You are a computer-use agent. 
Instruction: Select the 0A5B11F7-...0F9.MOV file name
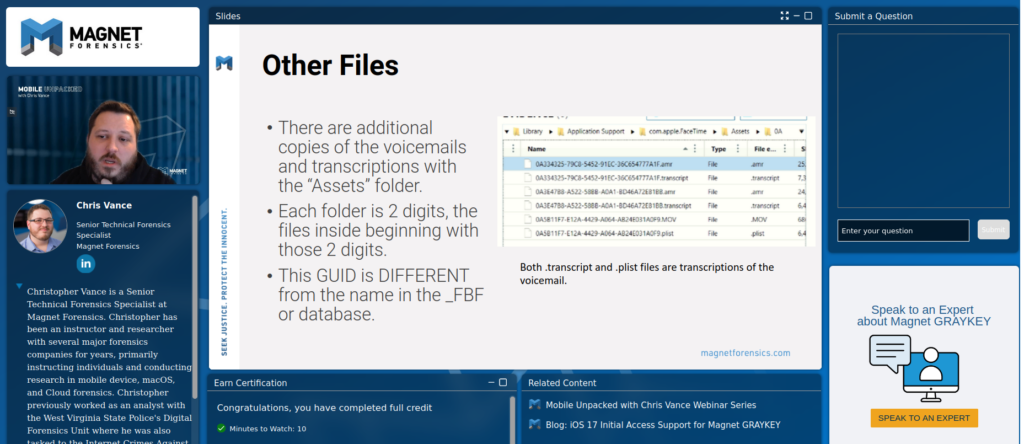tap(606, 219)
